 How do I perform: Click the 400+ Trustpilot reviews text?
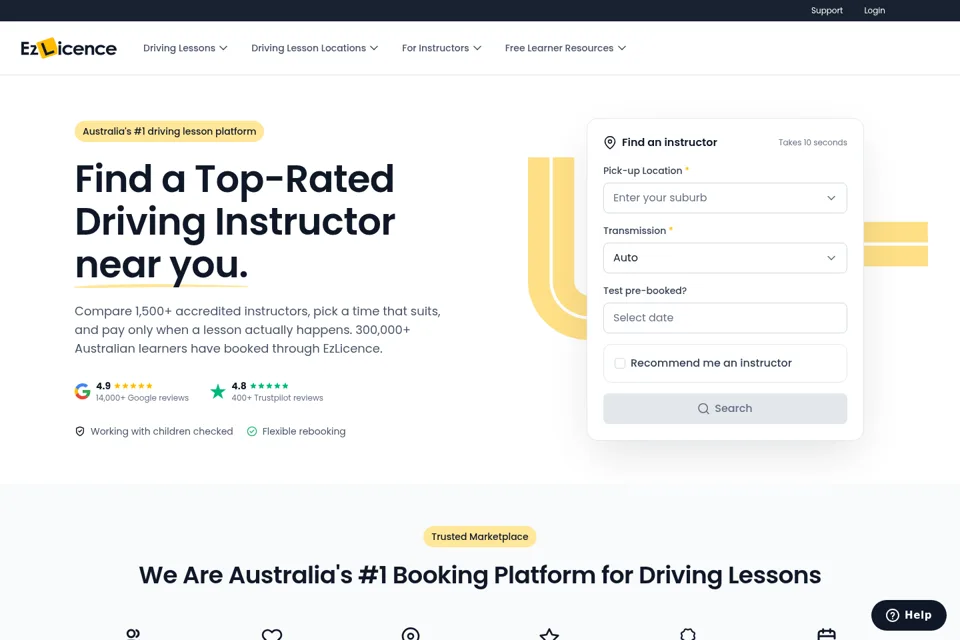(277, 398)
